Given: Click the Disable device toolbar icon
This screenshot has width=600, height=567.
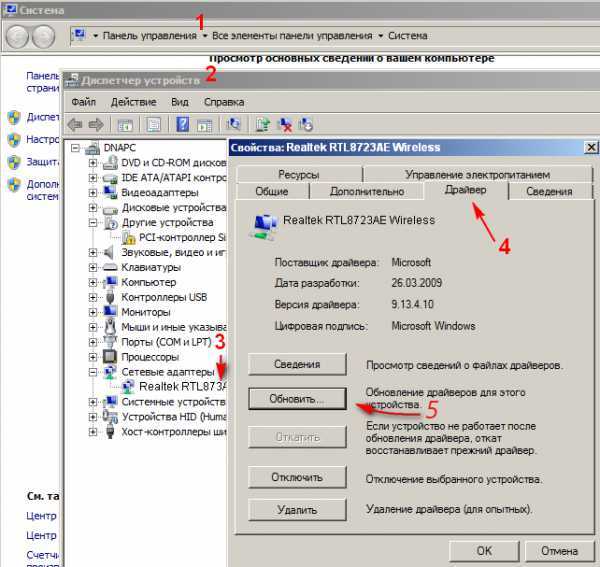Looking at the screenshot, I should 306,125.
